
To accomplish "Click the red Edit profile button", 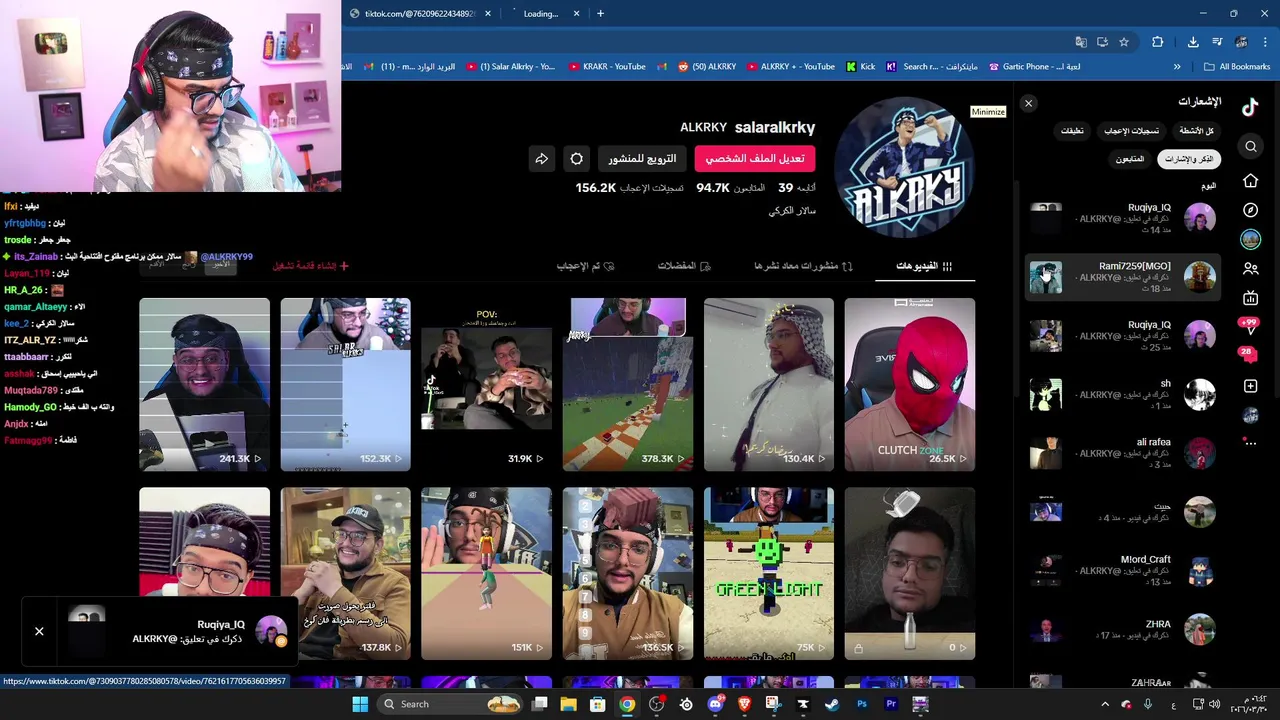I will (755, 159).
